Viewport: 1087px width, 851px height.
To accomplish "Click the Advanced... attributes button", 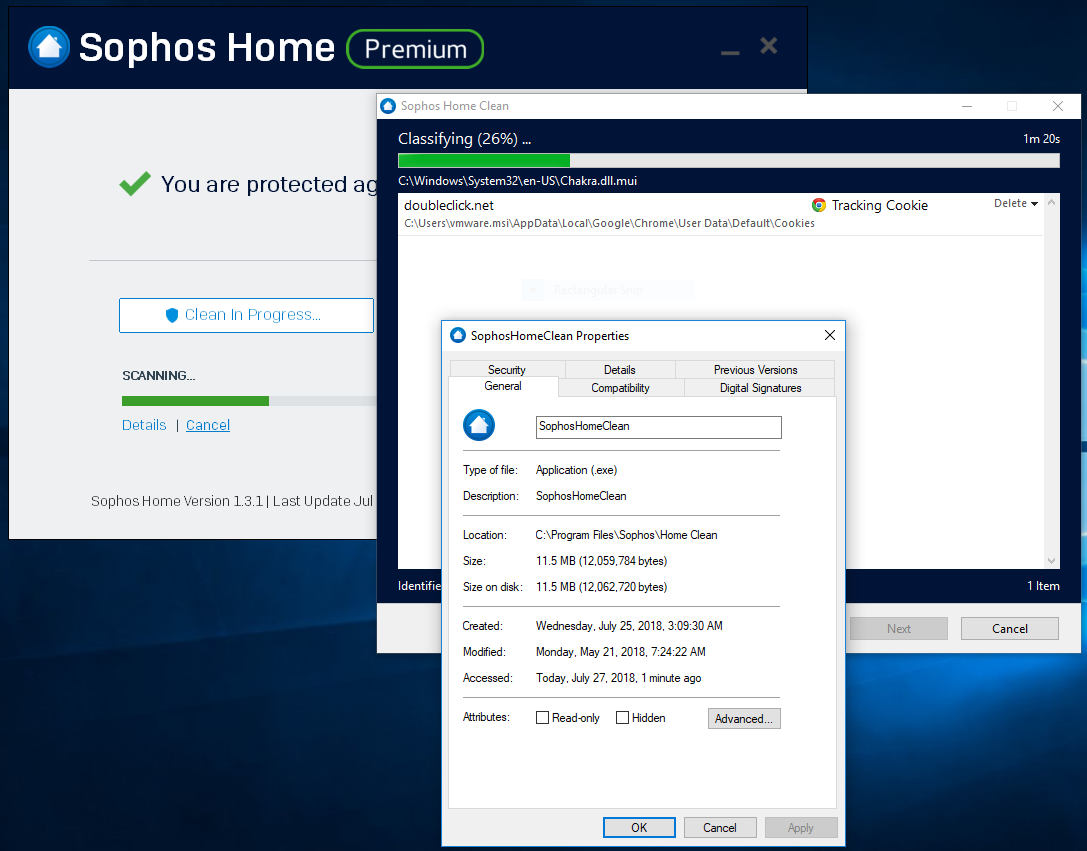I will point(744,719).
